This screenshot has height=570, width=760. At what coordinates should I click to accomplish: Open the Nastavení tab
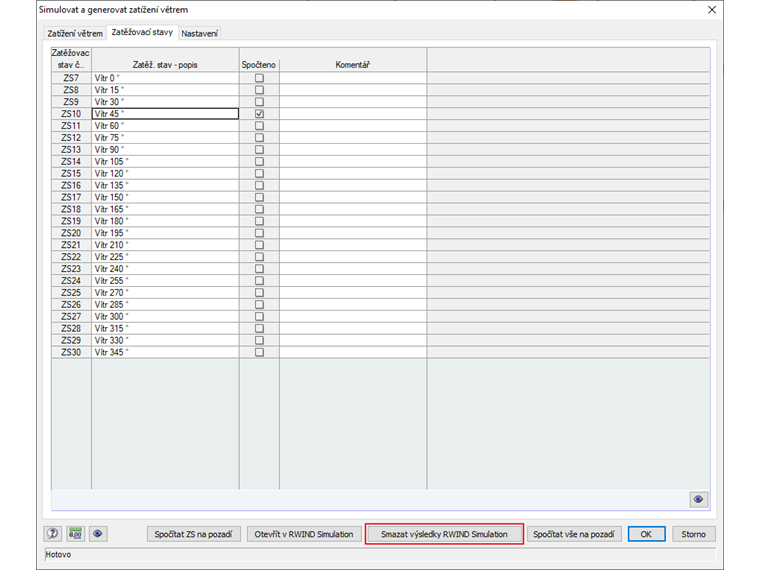pyautogui.click(x=199, y=33)
